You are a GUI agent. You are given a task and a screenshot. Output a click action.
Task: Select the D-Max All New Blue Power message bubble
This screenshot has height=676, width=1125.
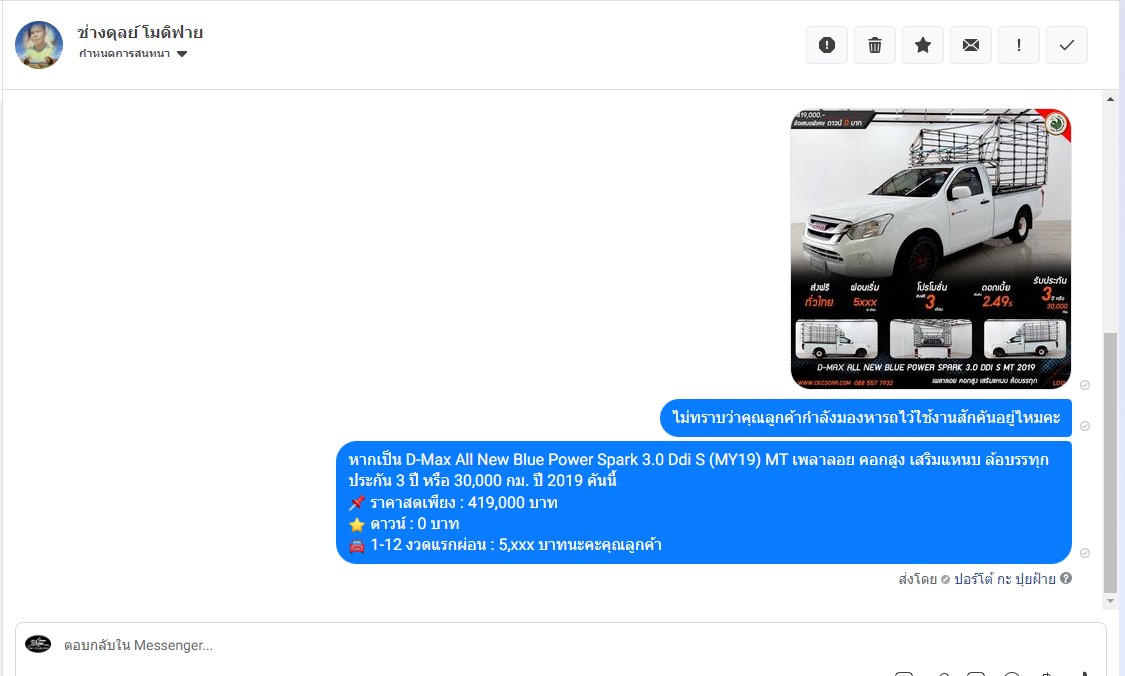click(x=704, y=502)
